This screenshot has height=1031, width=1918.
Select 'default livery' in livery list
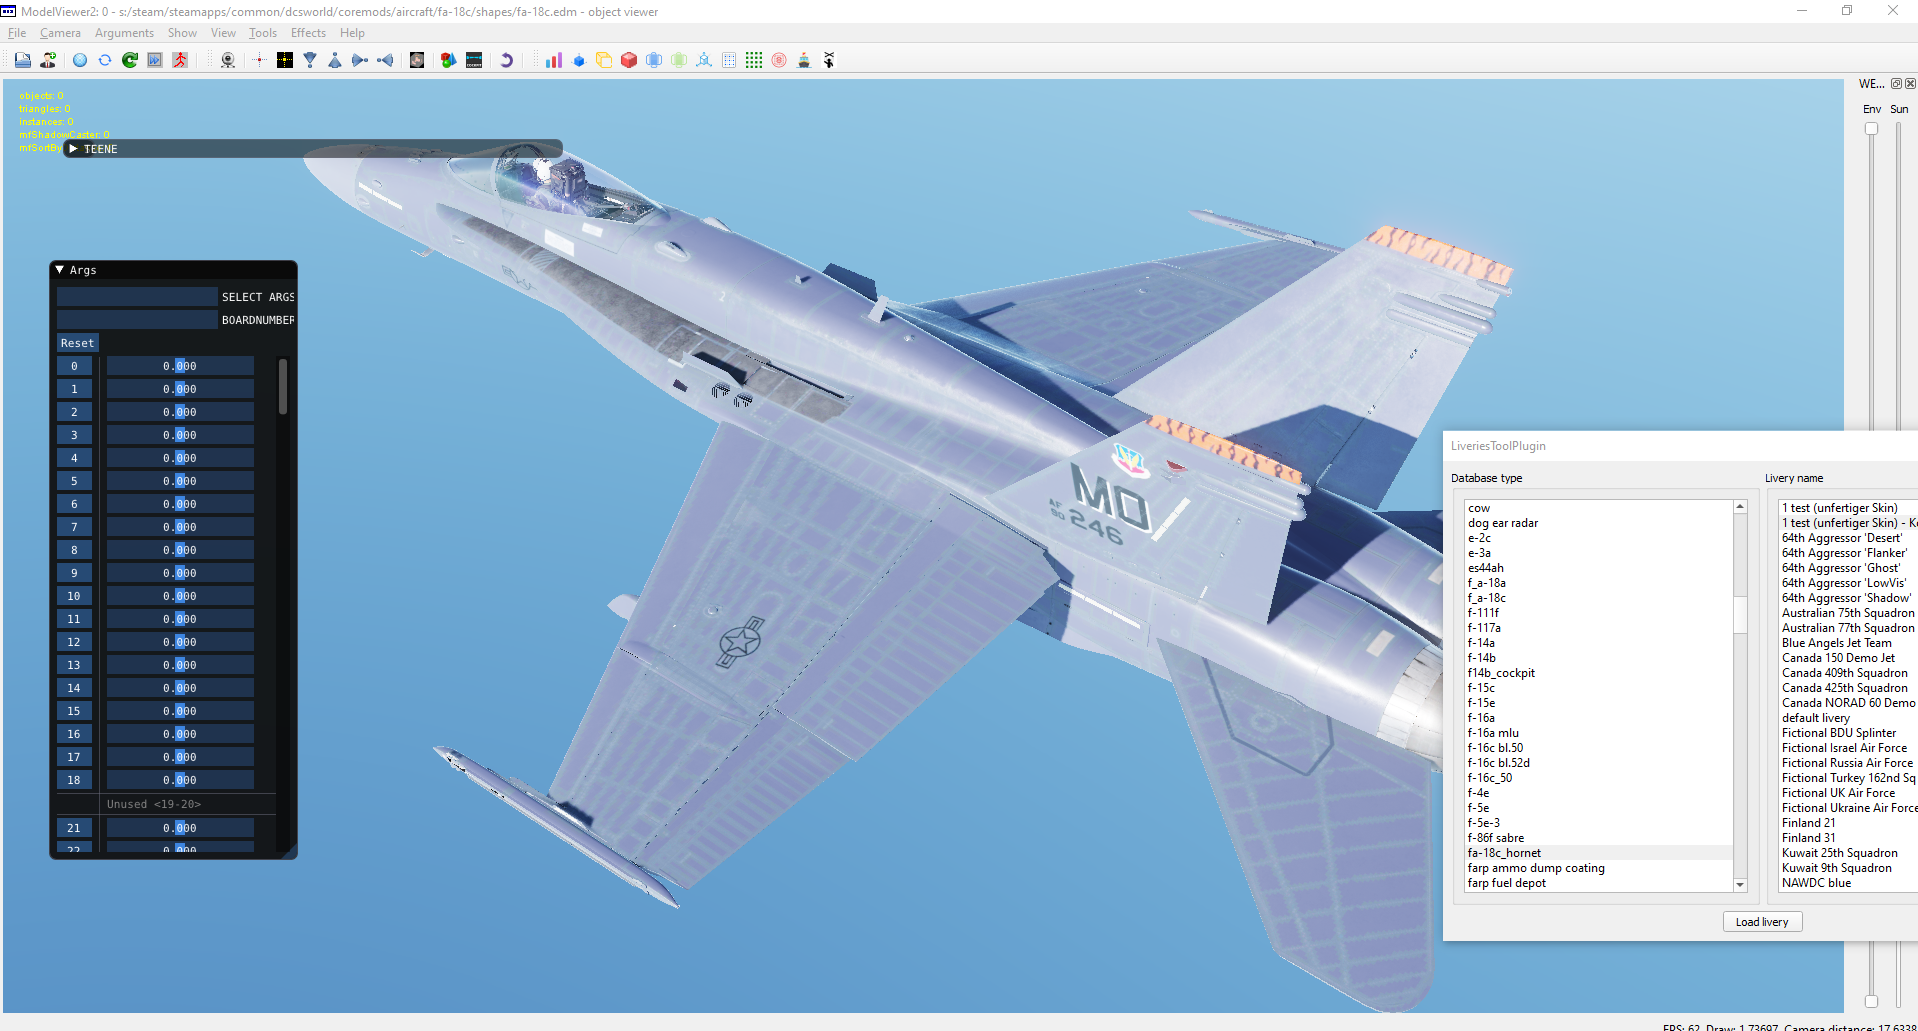(x=1848, y=718)
